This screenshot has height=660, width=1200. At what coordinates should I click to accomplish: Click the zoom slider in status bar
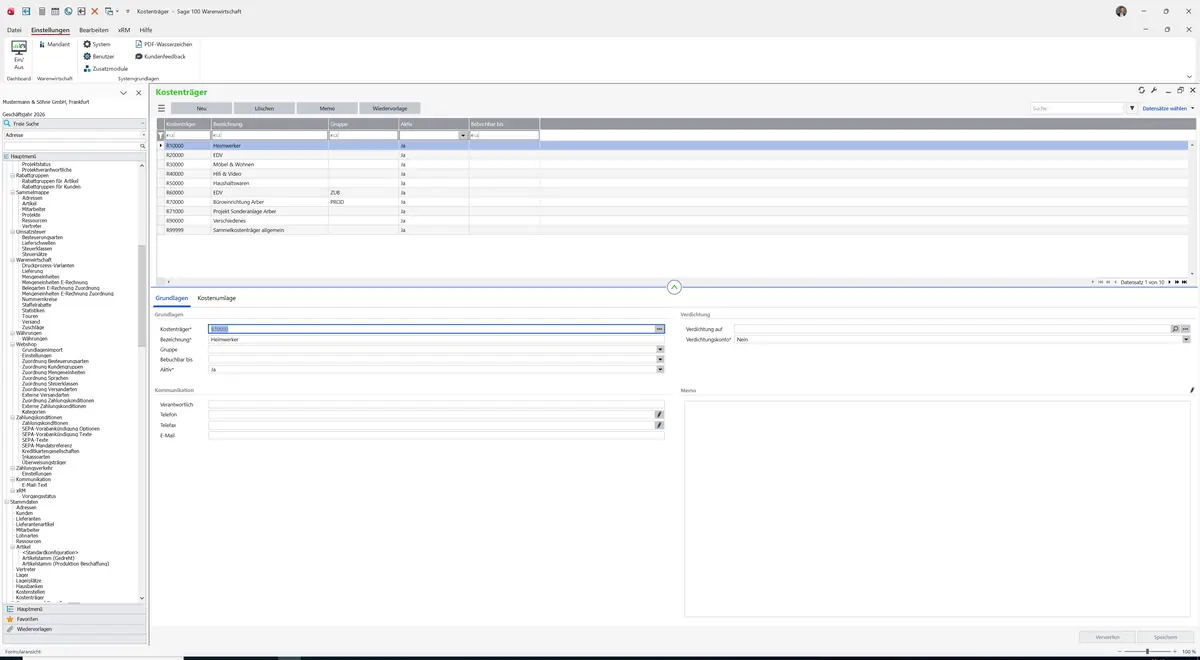coord(1147,652)
